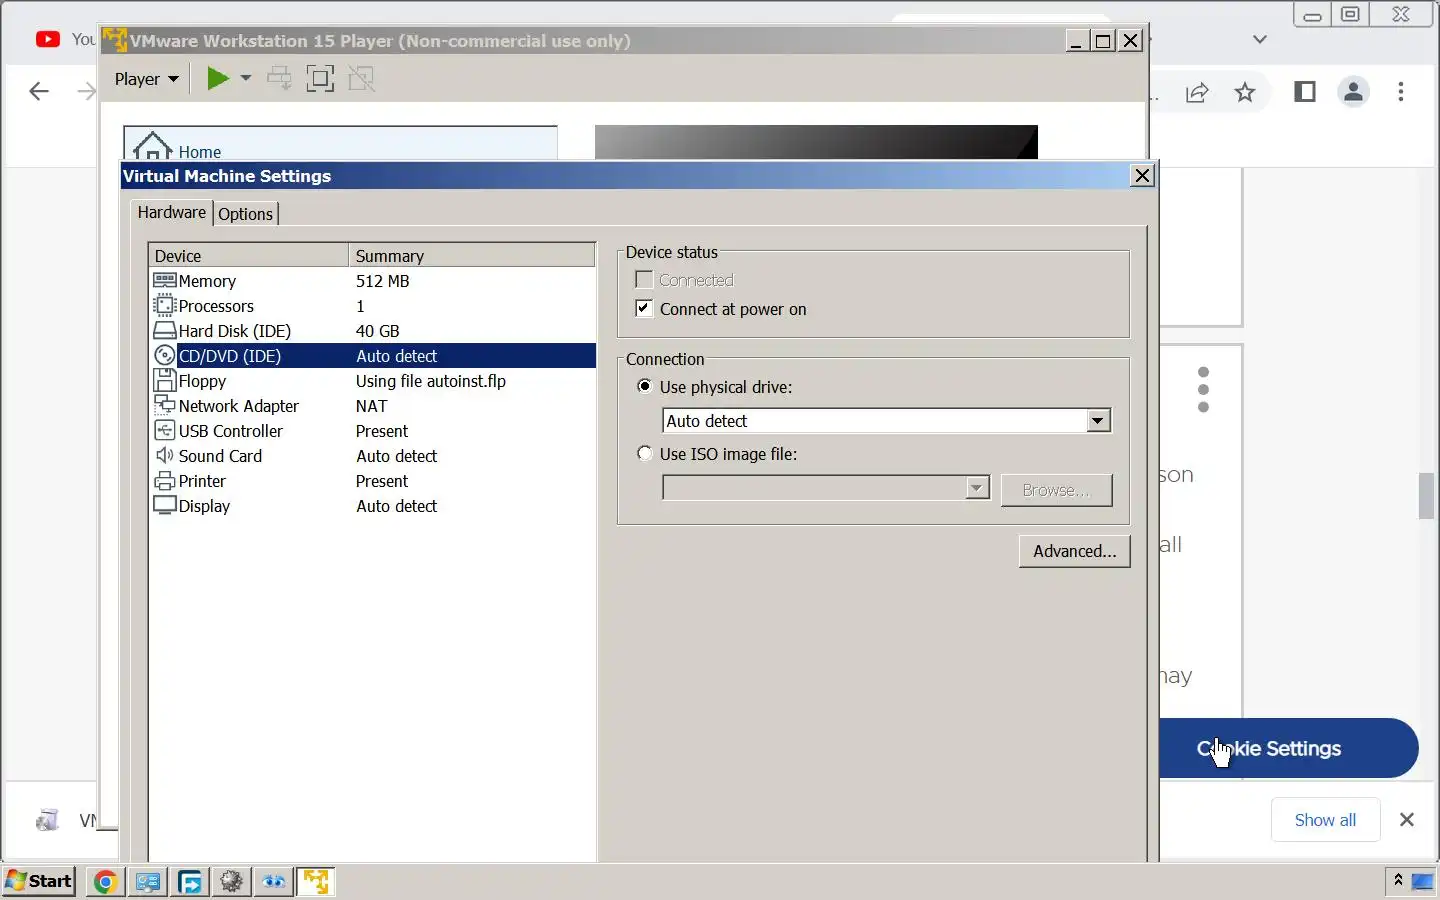Click the share icon in browser toolbar

point(1197,93)
